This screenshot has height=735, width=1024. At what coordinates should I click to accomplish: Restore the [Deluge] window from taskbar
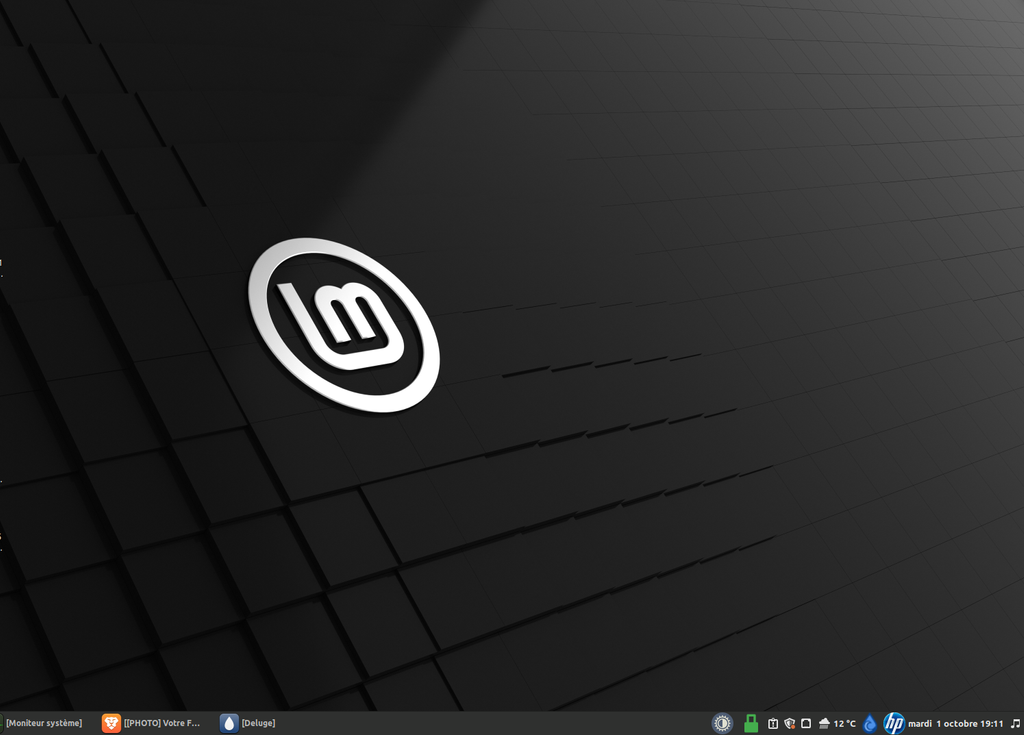(x=258, y=723)
